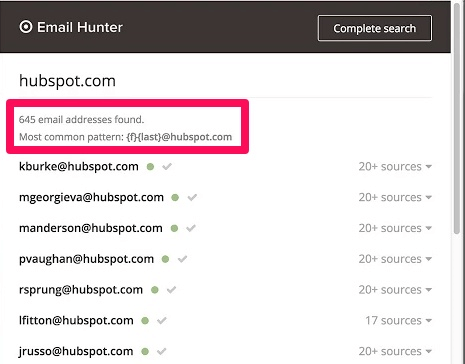
Task: Click the checkmark icon next to manderson@hubspot.com
Action: (x=191, y=228)
